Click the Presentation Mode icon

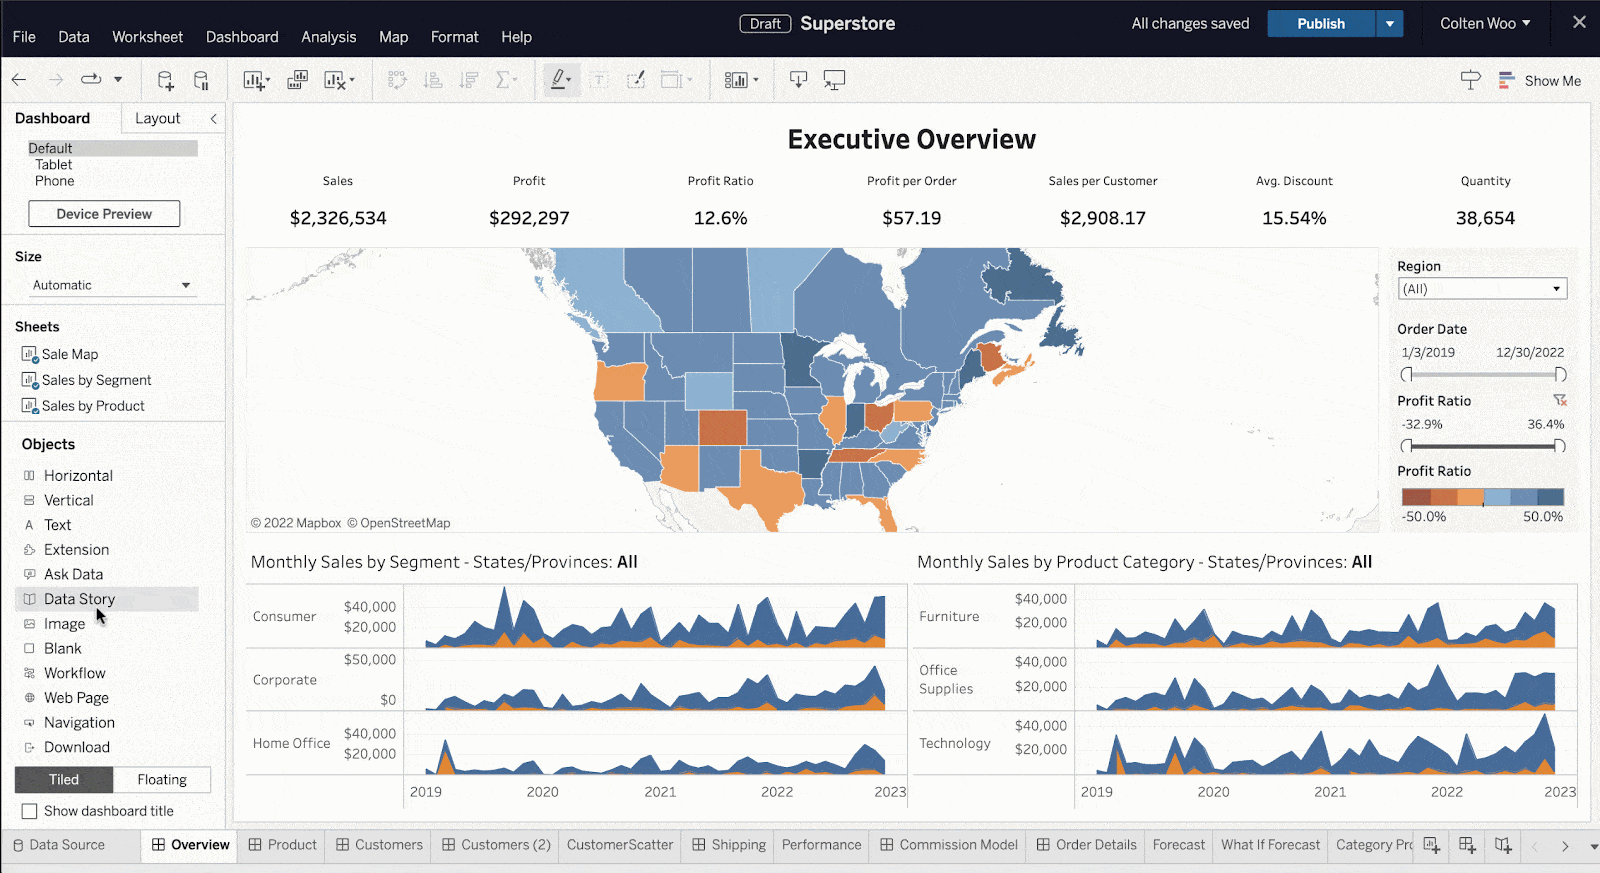click(x=834, y=80)
